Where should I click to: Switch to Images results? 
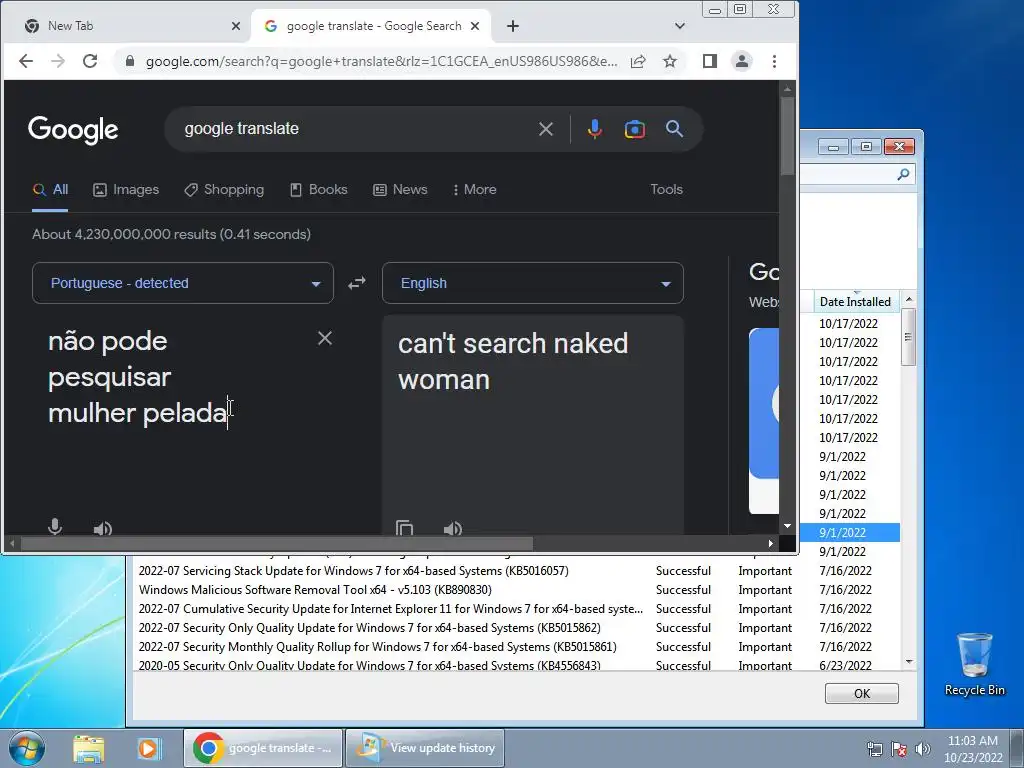tap(126, 190)
